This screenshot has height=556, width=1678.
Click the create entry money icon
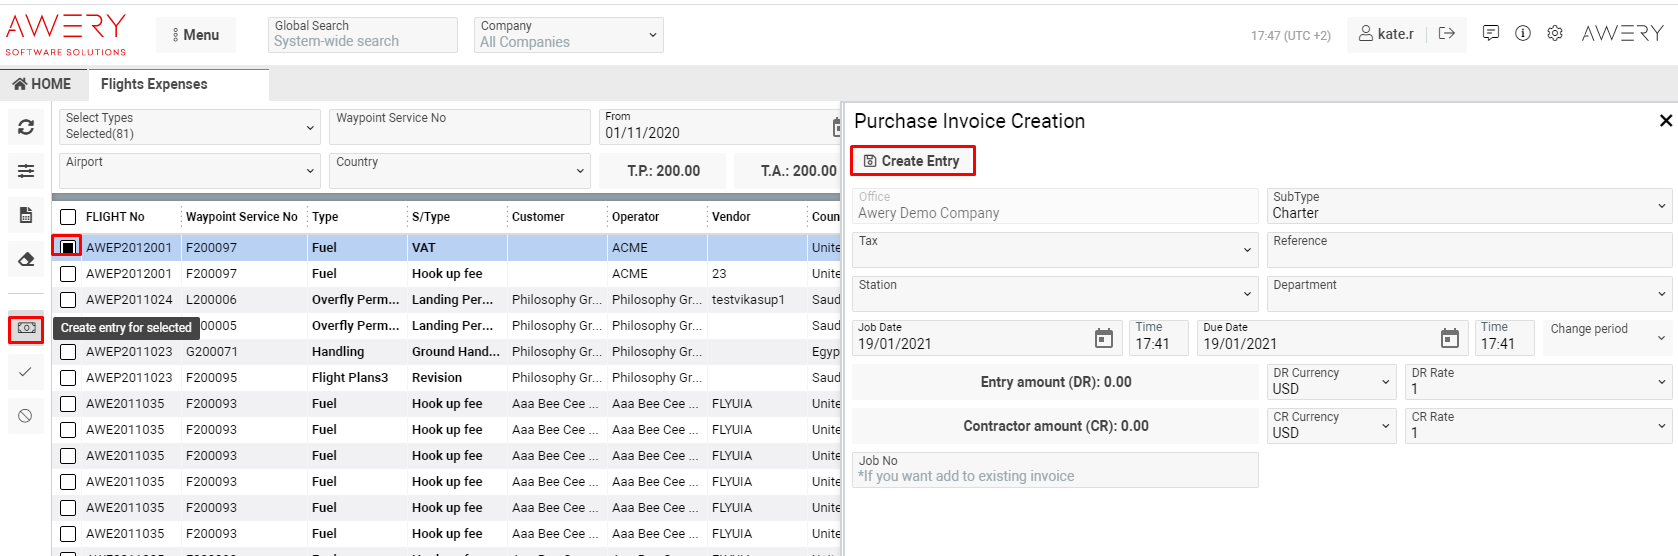[26, 328]
